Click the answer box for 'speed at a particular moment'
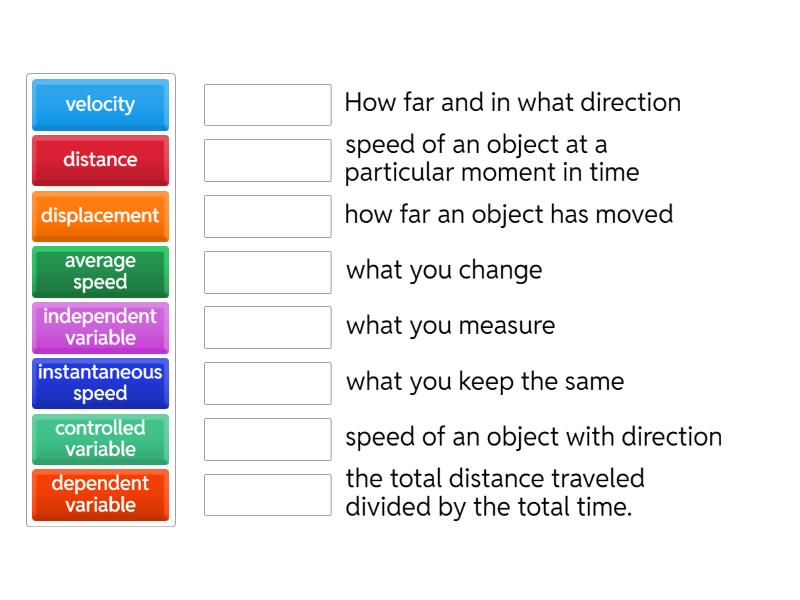The image size is (800, 600). pyautogui.click(x=266, y=159)
